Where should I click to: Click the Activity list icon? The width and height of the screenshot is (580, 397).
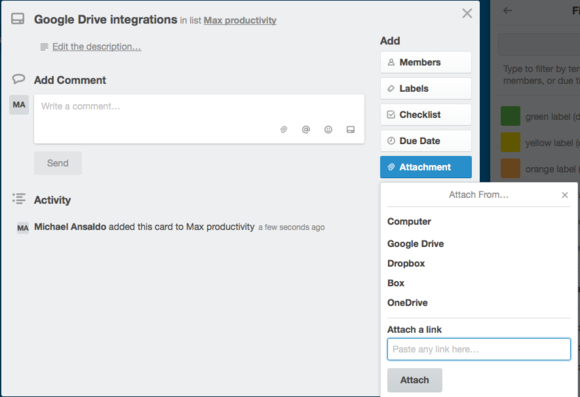pos(19,199)
